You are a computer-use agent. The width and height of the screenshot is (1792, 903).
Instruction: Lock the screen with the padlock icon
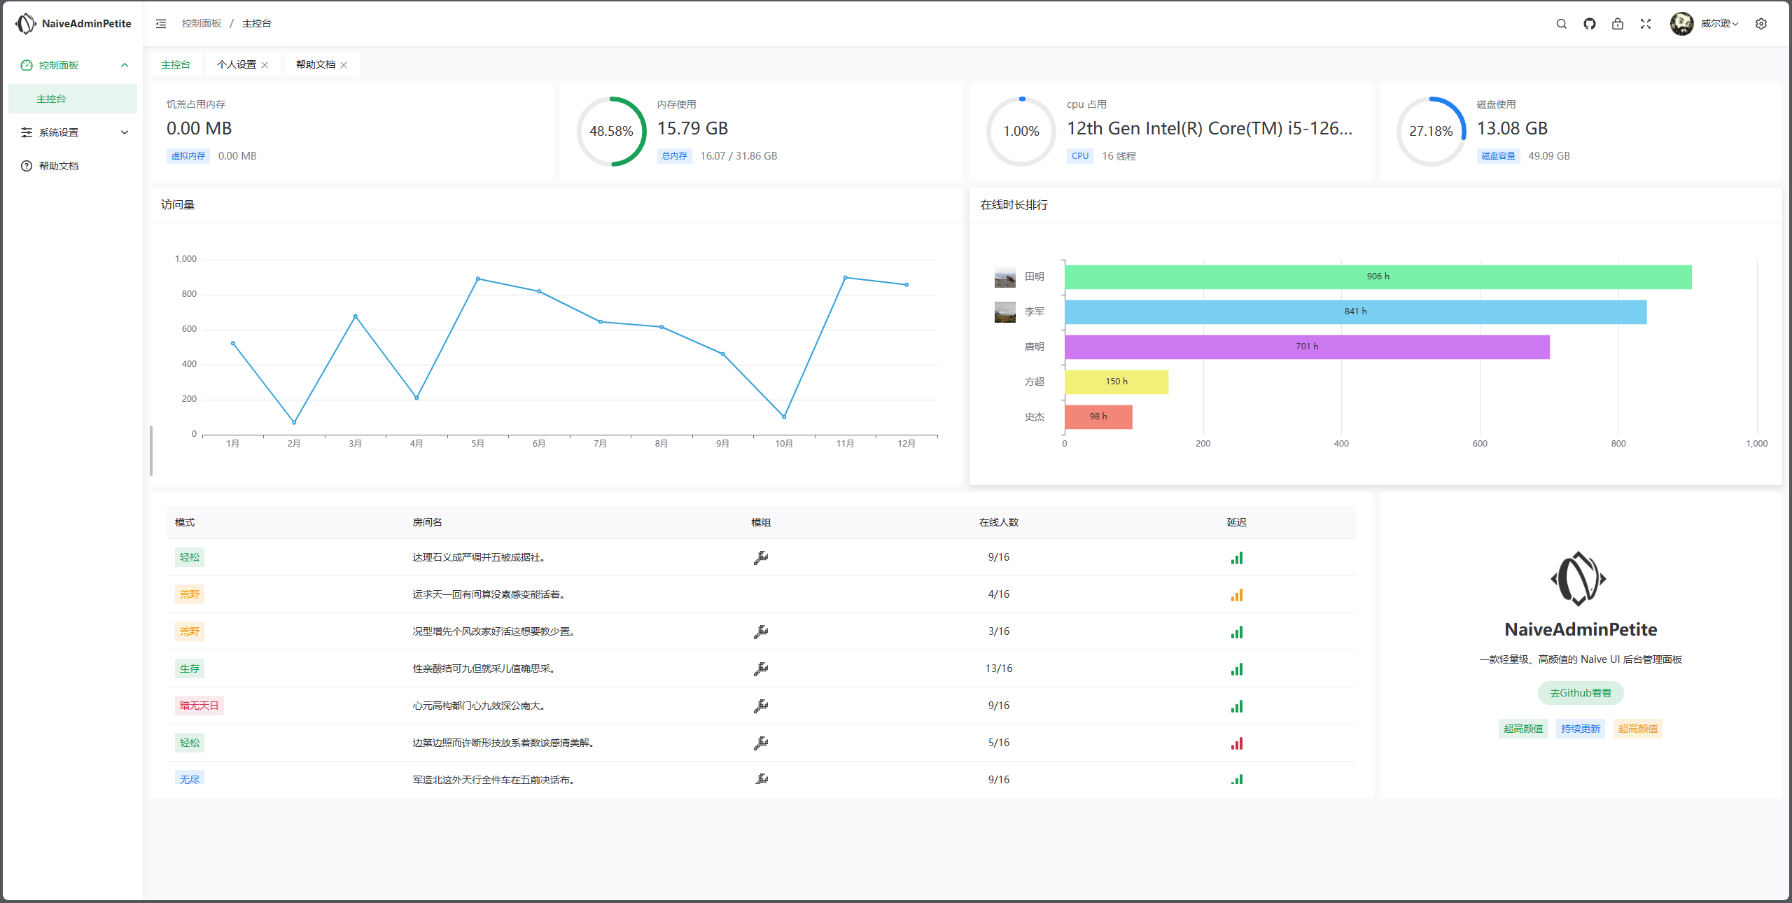(x=1617, y=24)
